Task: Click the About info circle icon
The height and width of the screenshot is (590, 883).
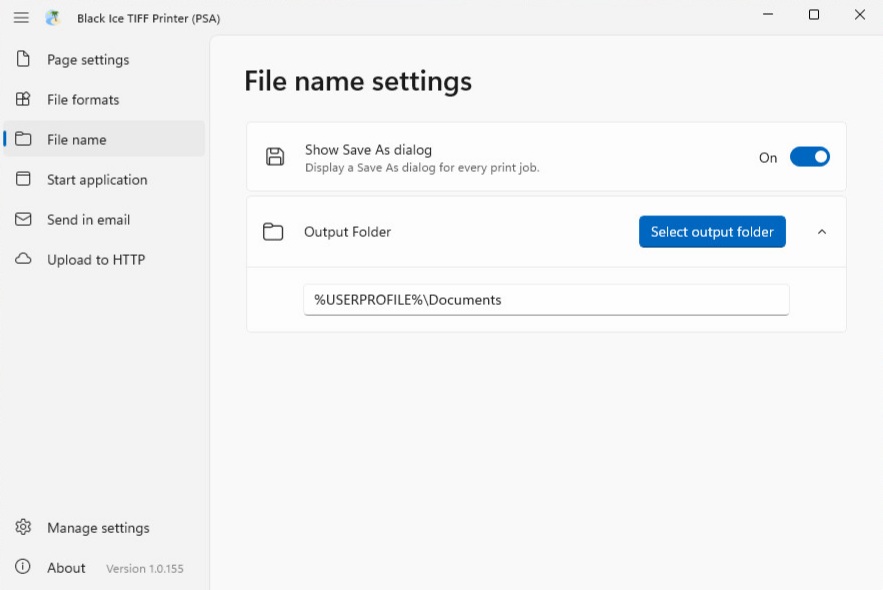Action: coord(23,566)
